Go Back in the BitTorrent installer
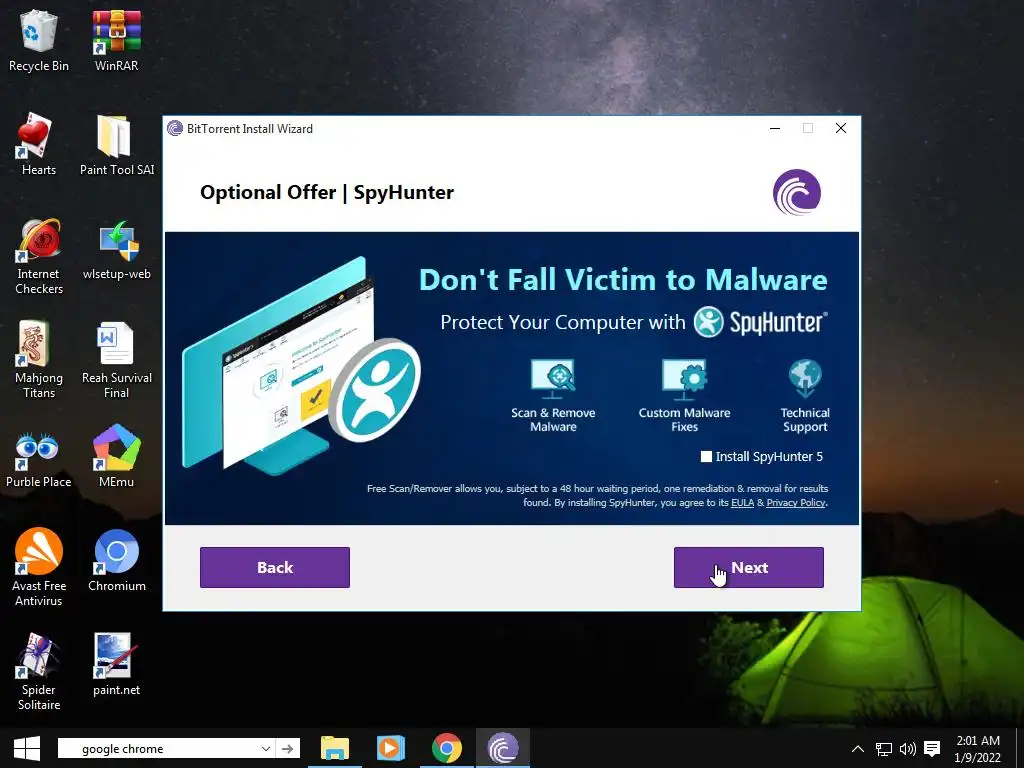 tap(275, 568)
